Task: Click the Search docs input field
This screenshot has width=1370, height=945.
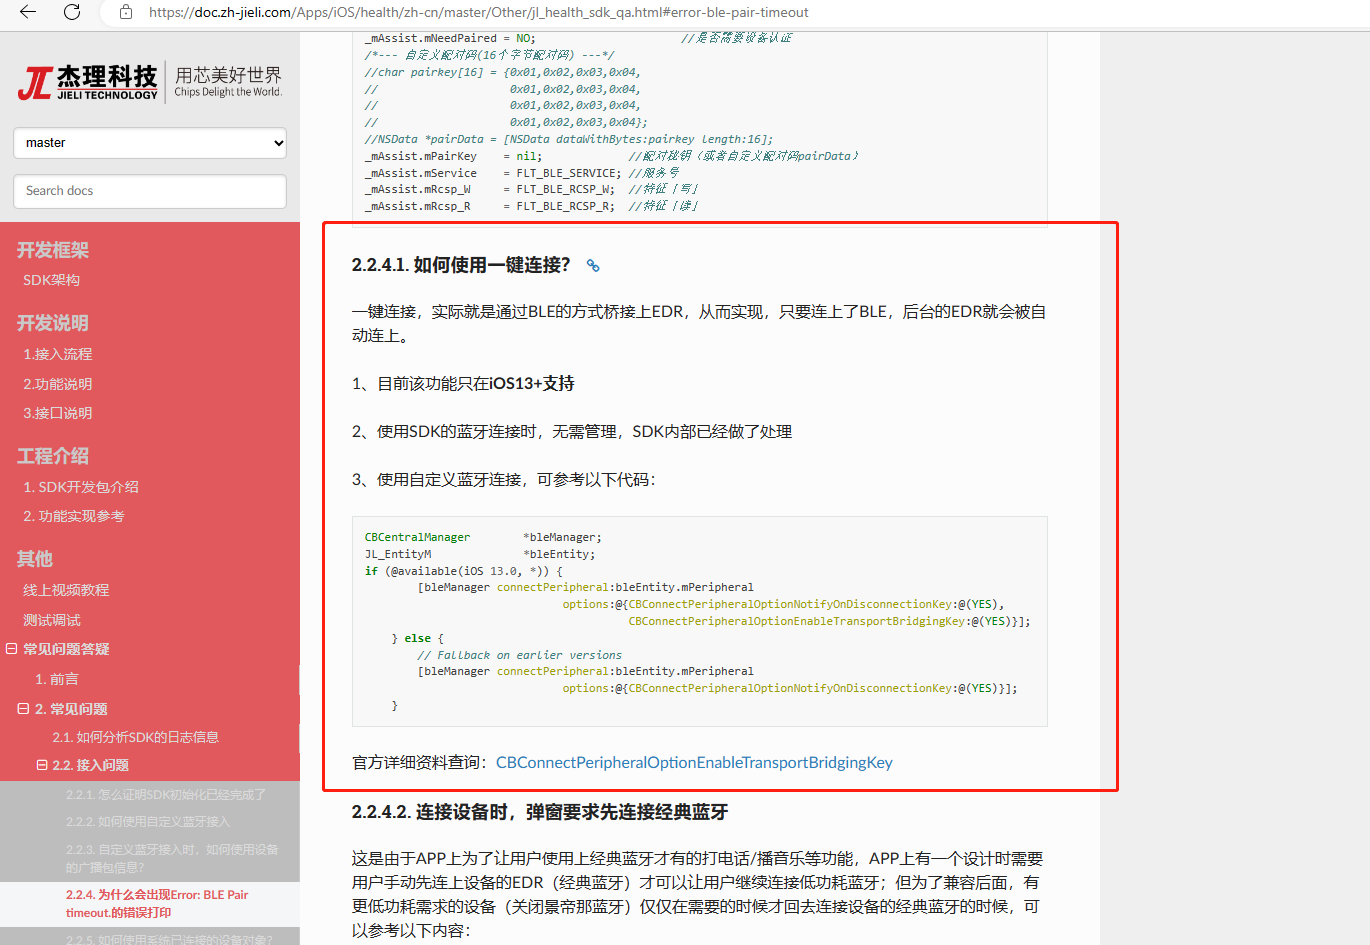Action: pyautogui.click(x=150, y=191)
